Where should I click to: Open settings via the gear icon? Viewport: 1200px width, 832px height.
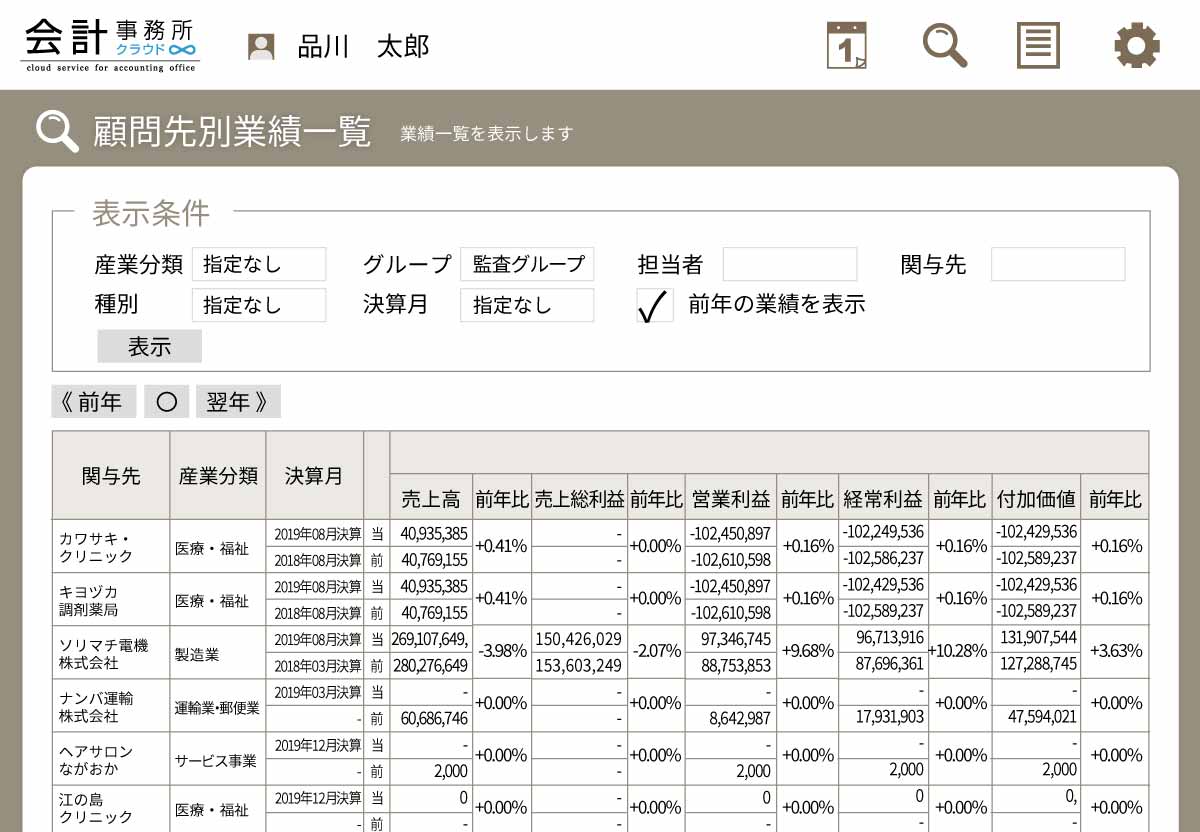(1137, 45)
